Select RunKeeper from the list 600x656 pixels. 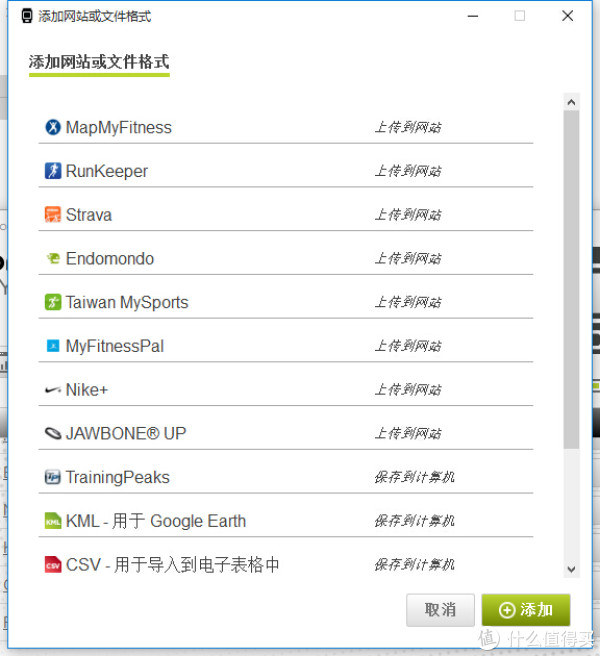(286, 171)
